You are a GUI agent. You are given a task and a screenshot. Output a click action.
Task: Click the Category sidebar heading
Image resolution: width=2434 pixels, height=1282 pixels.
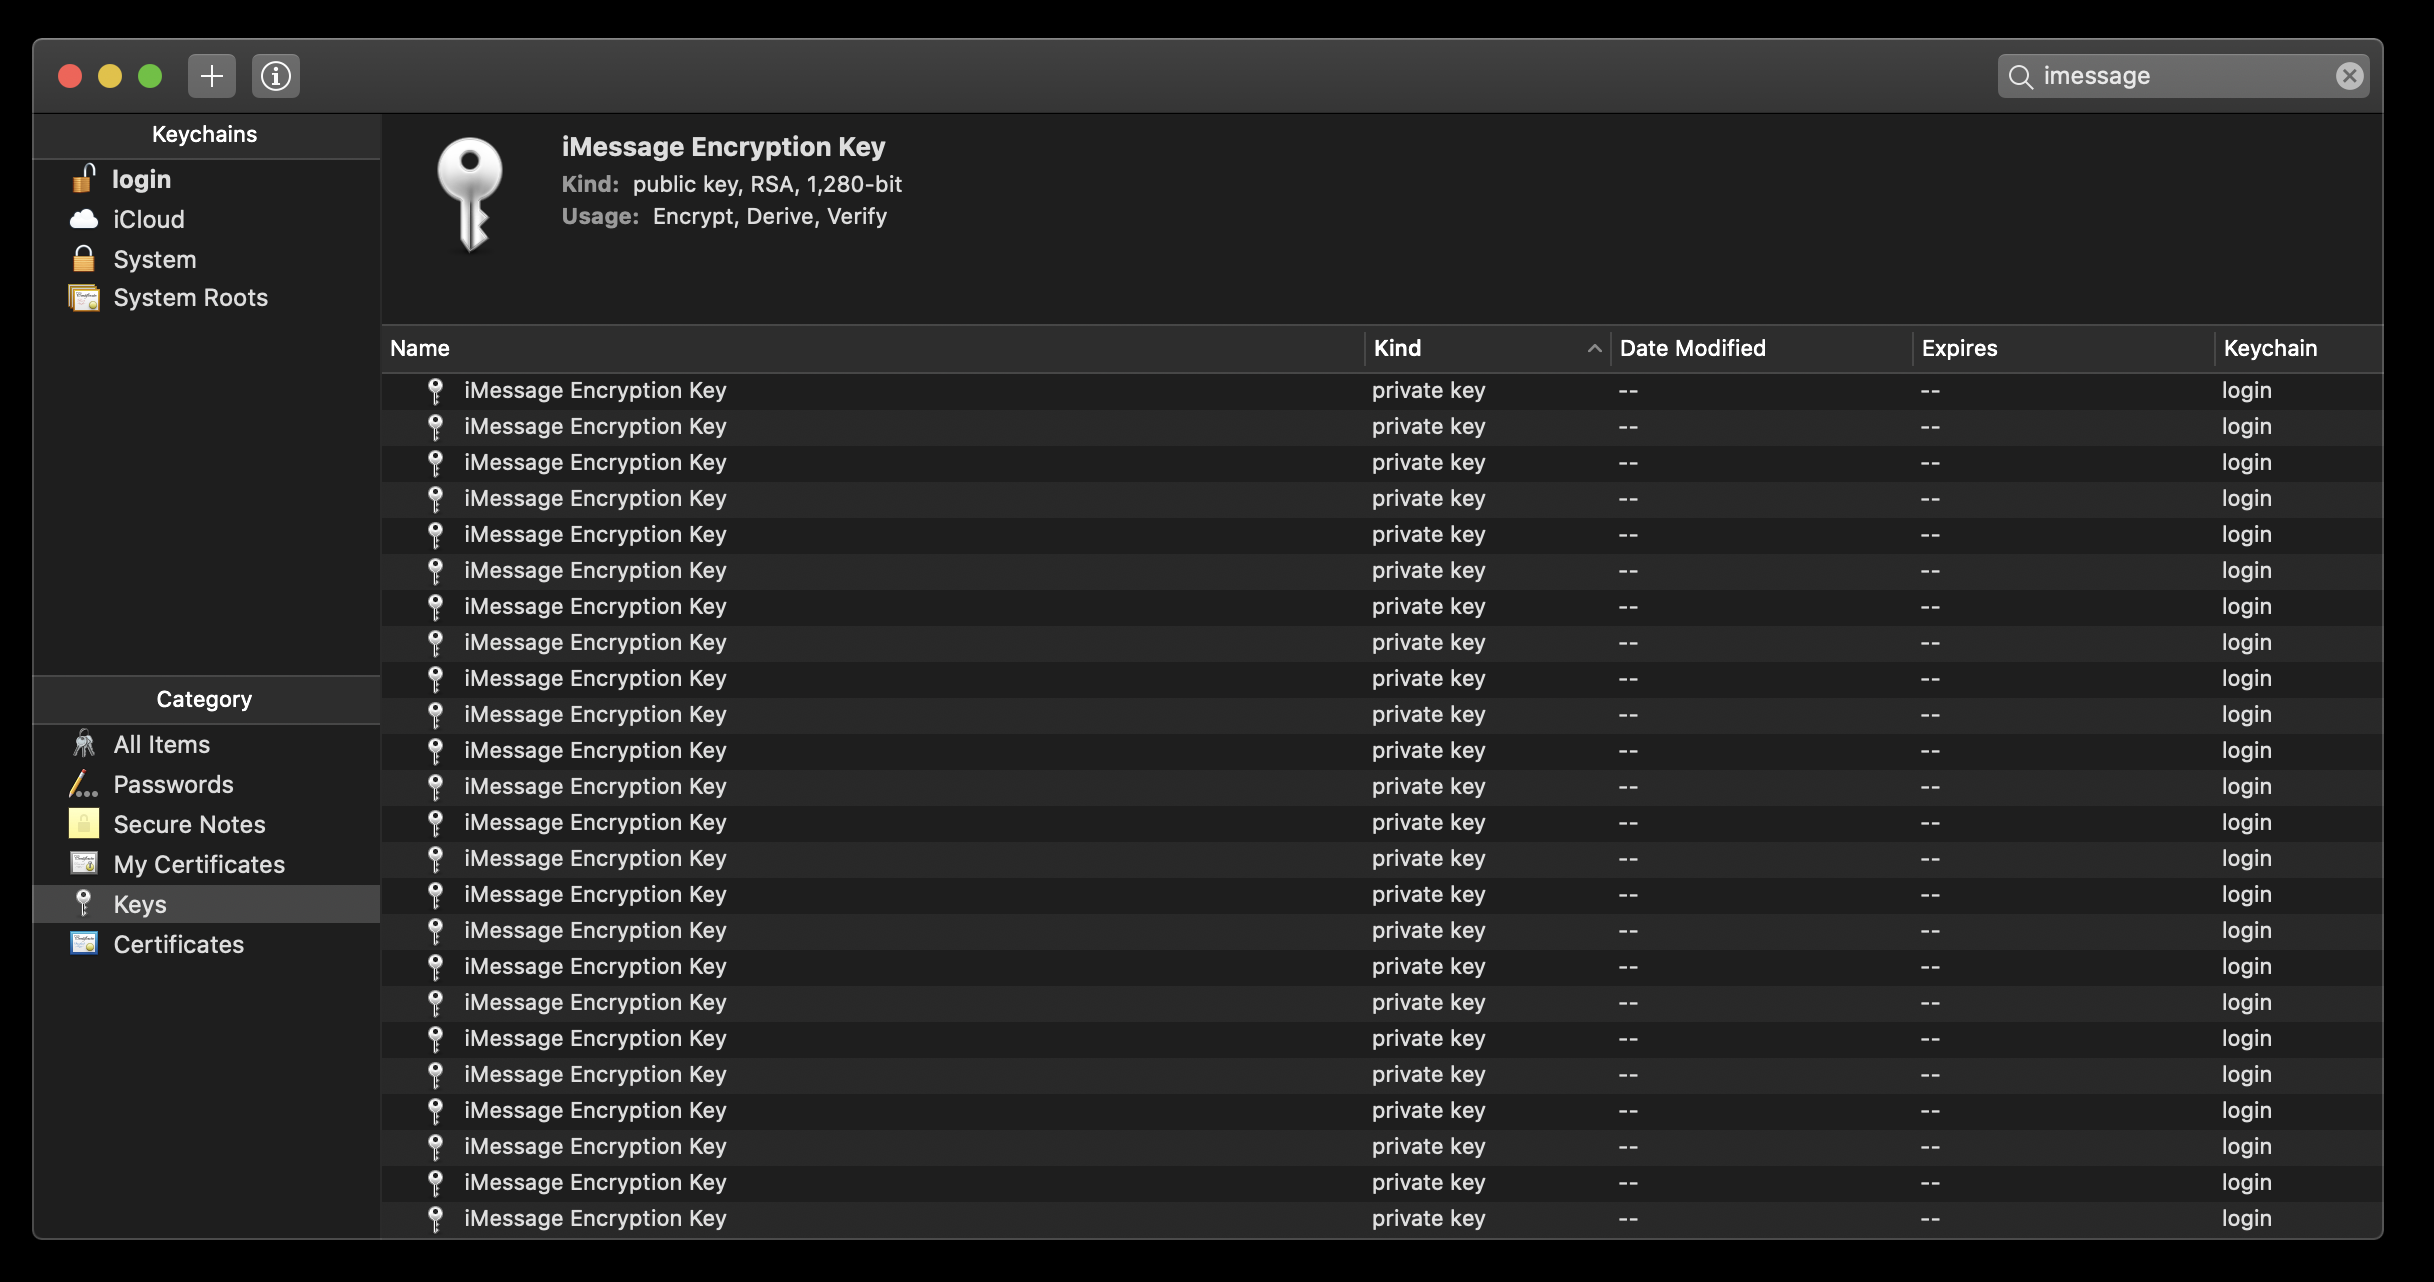pos(204,699)
